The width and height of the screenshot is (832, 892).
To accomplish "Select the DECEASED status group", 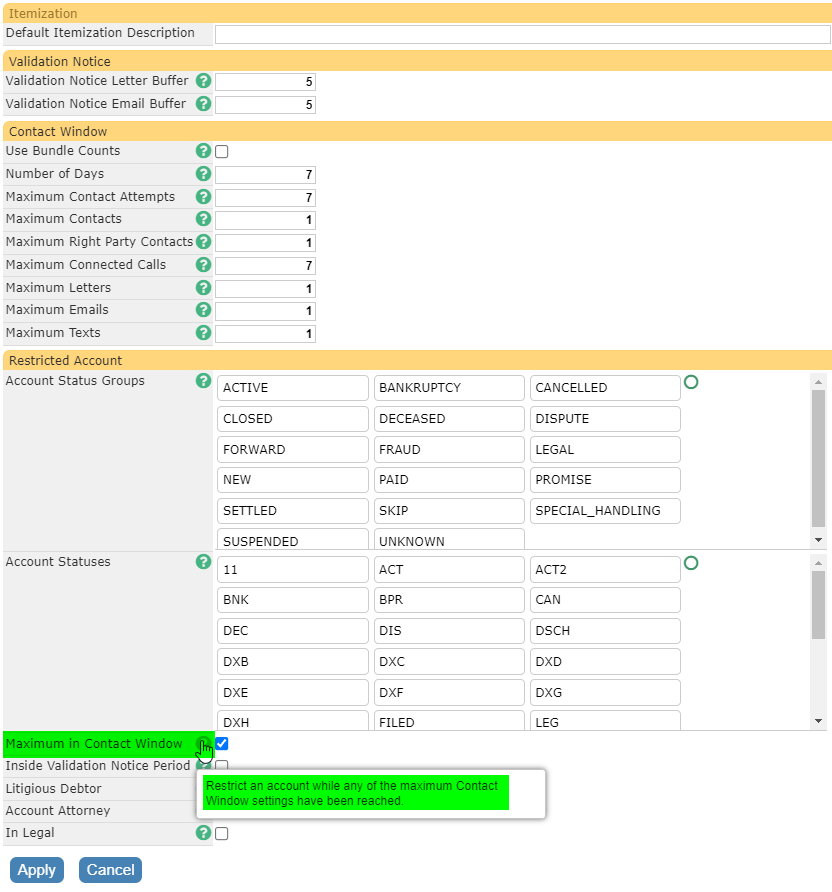I will click(x=449, y=419).
